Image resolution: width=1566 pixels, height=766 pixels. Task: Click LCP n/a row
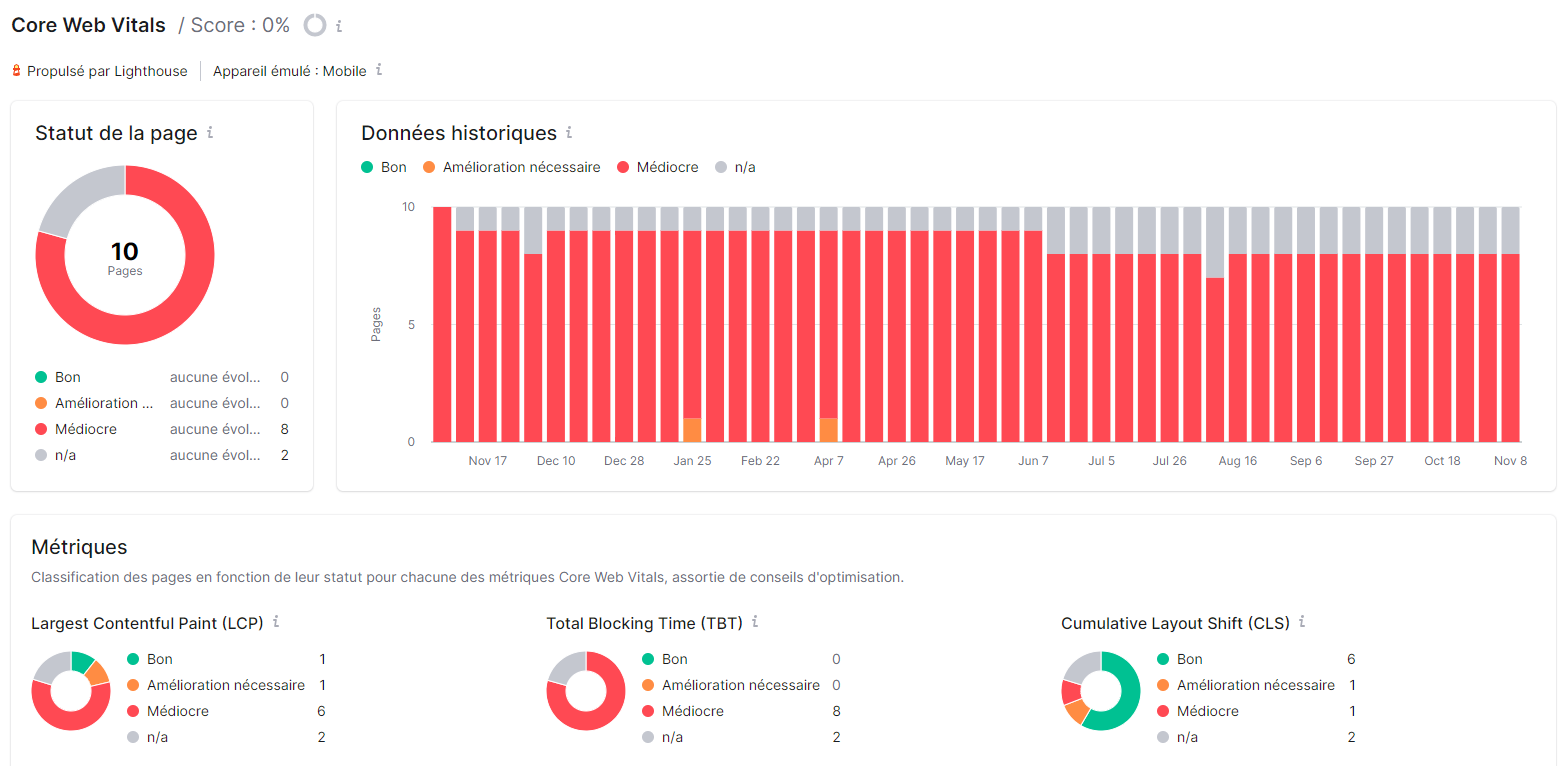227,737
